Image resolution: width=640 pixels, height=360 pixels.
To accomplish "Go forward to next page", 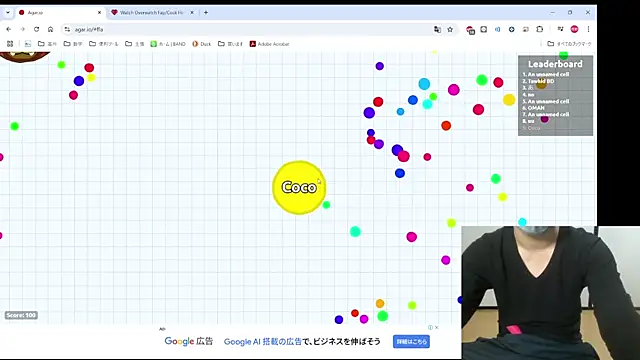I will [22, 29].
